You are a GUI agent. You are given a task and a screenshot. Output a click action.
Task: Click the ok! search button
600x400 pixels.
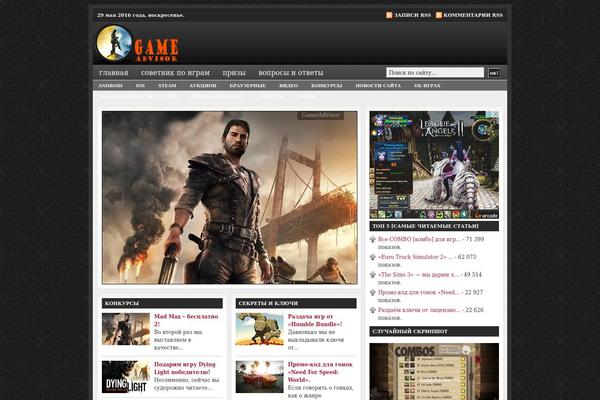[x=494, y=72]
